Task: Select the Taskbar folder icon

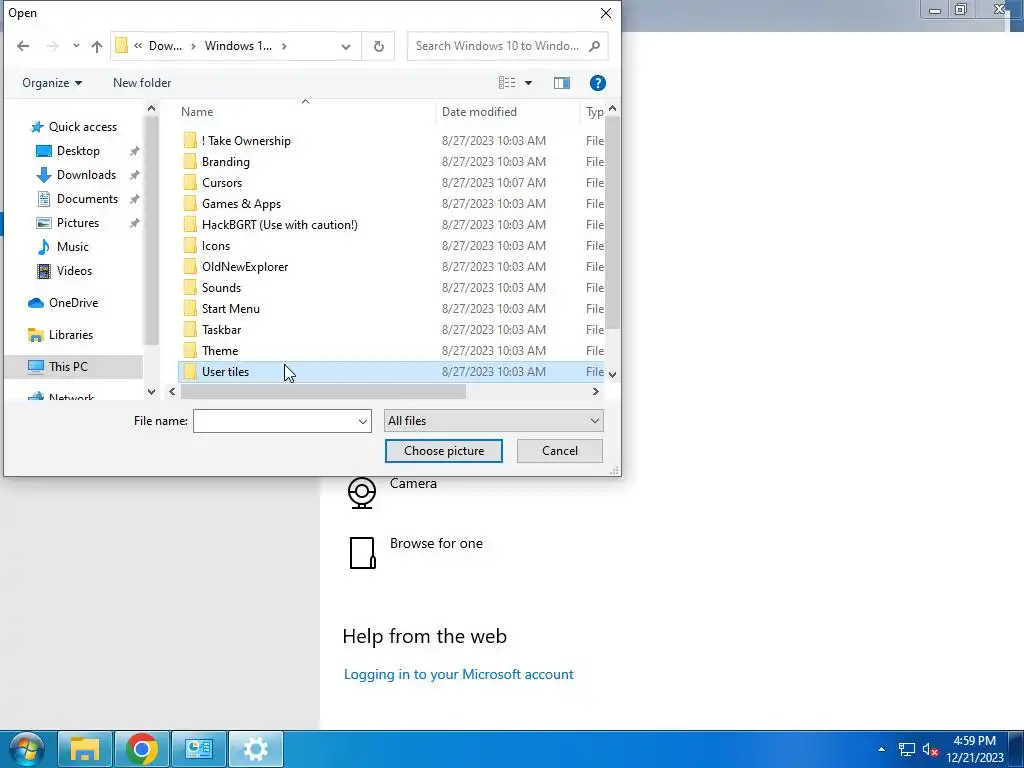Action: click(x=190, y=330)
